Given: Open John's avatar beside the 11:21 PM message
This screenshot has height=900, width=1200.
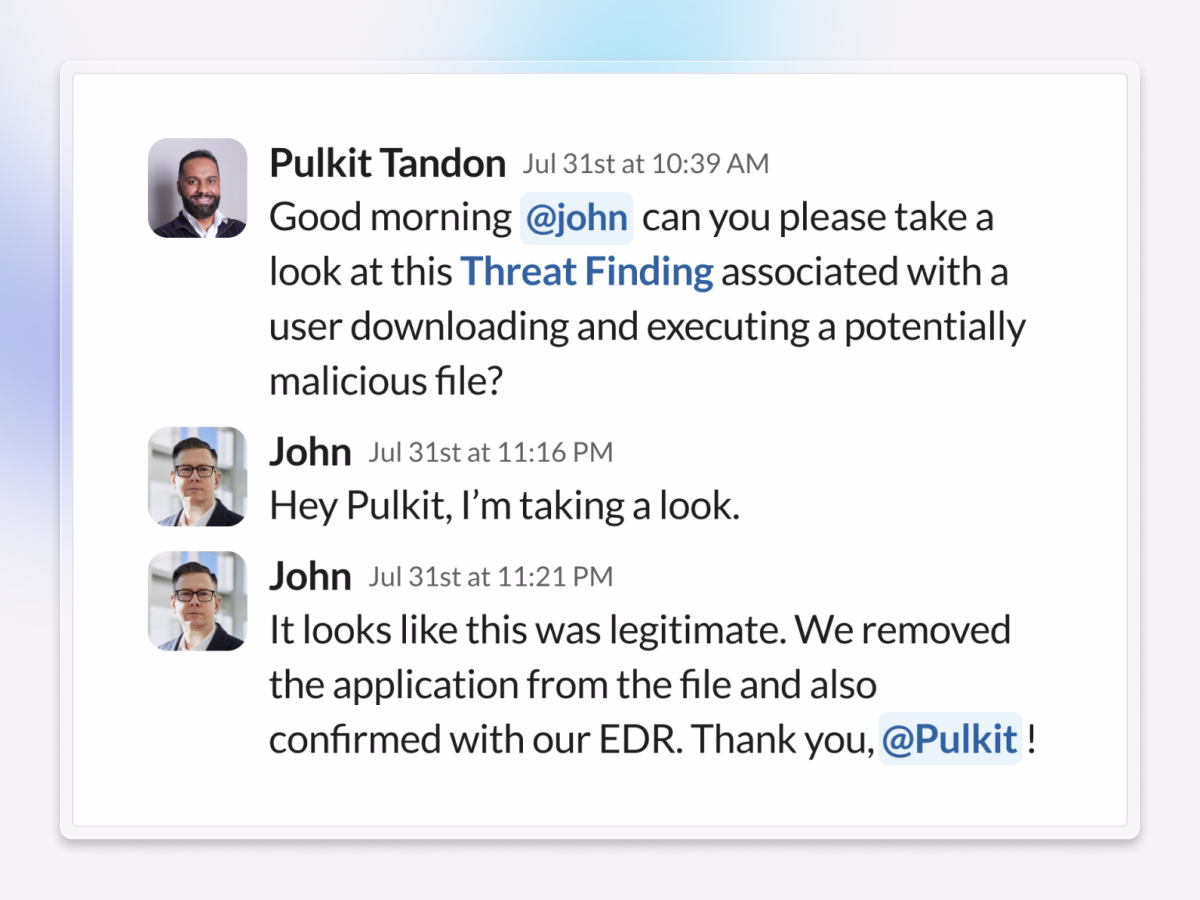Looking at the screenshot, I should [198, 601].
